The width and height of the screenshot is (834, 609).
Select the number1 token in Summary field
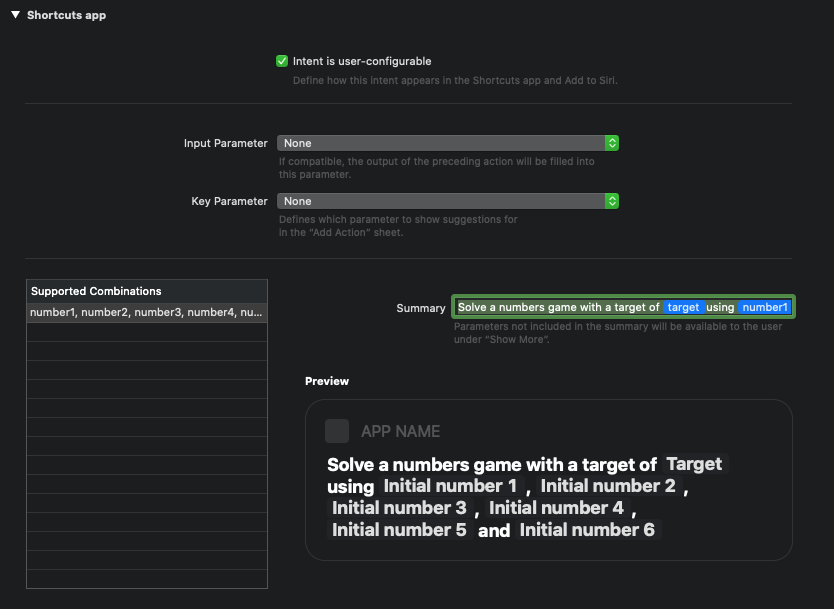(765, 308)
